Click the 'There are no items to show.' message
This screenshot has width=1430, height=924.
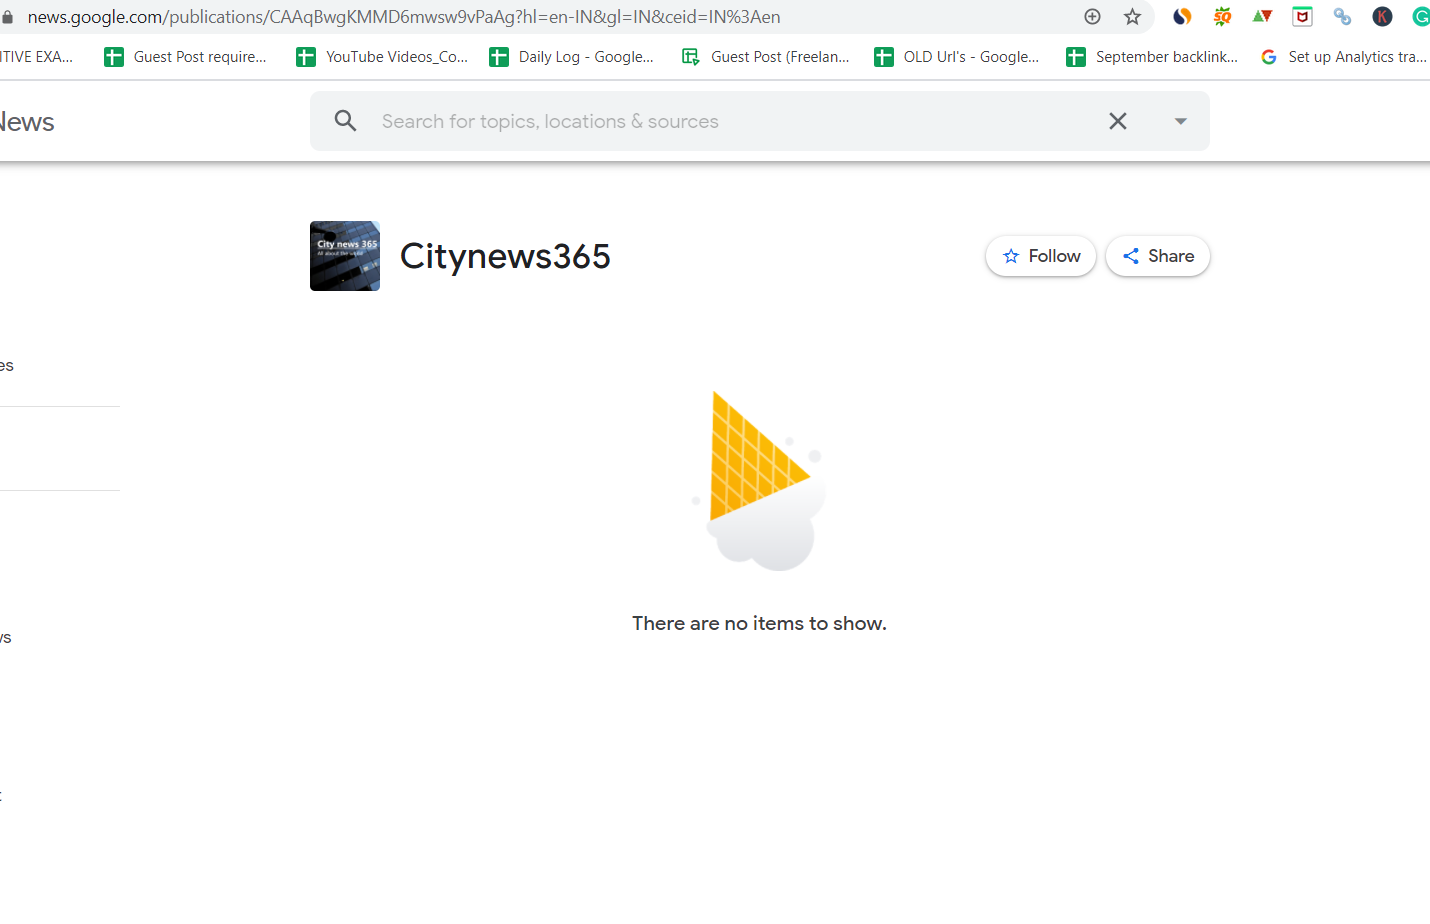click(759, 623)
